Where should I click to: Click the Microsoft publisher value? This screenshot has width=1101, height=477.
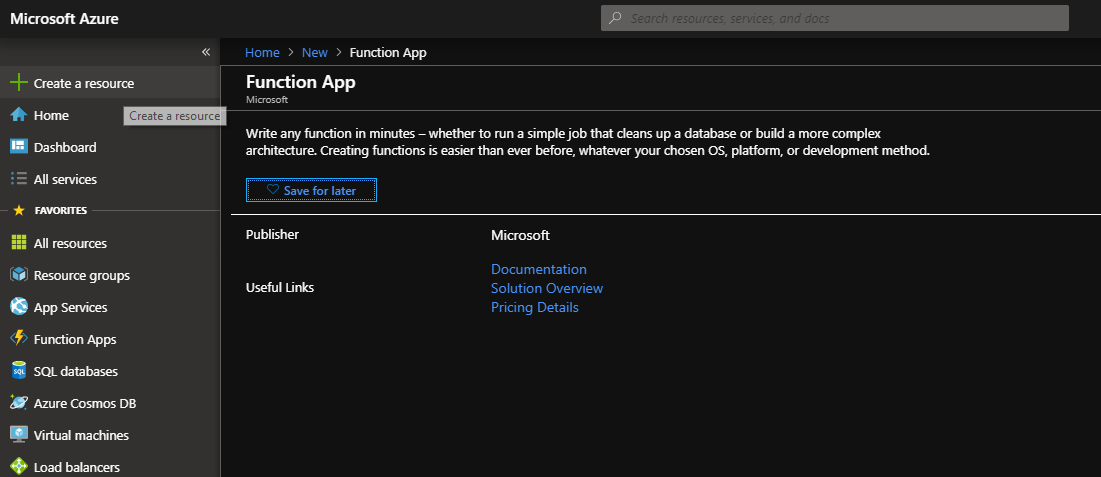(520, 235)
